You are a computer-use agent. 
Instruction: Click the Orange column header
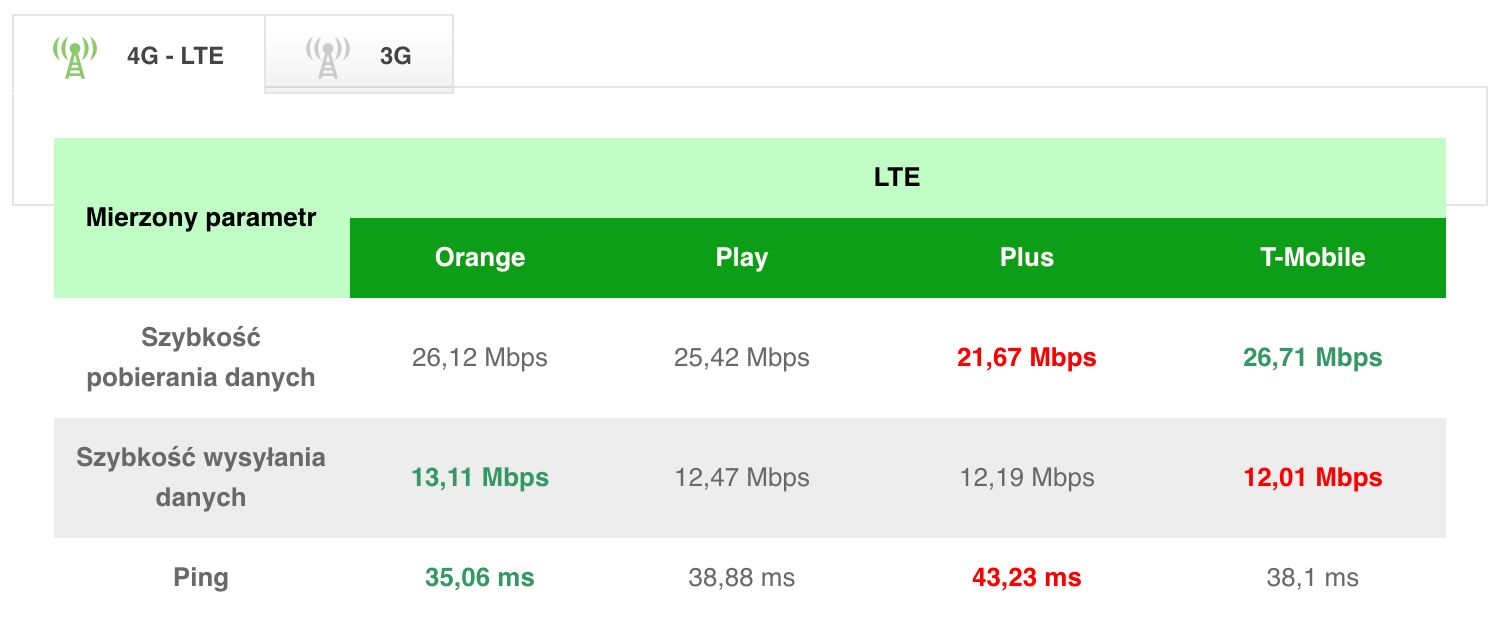tap(480, 258)
